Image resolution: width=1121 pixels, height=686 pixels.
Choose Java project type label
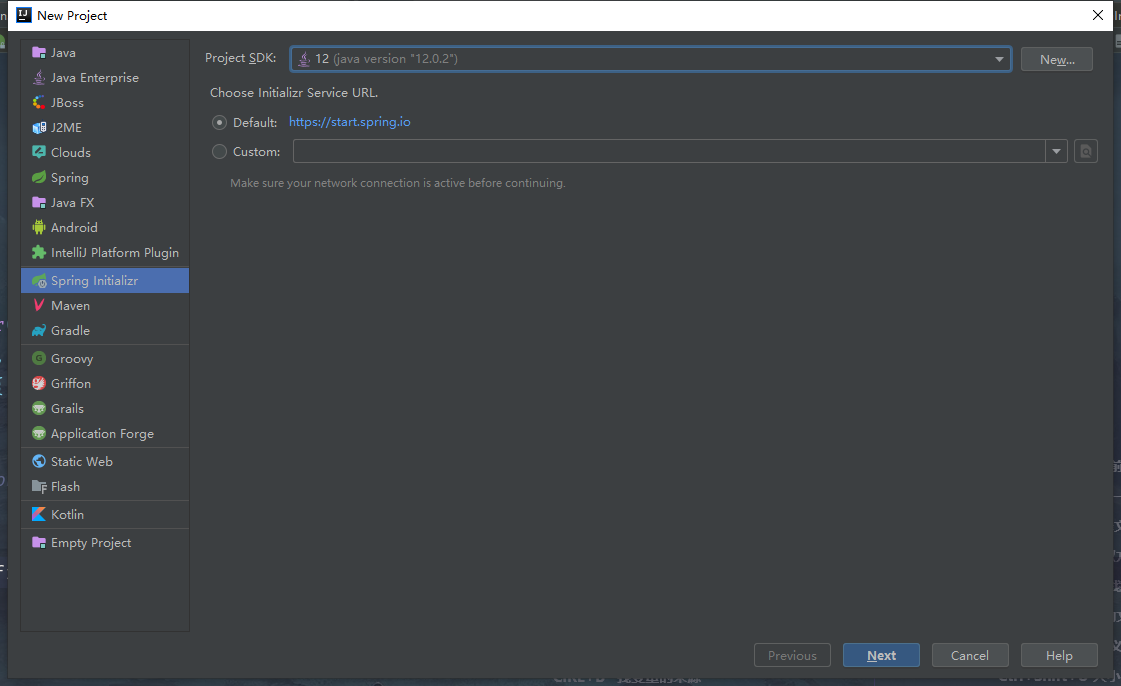[x=63, y=53]
